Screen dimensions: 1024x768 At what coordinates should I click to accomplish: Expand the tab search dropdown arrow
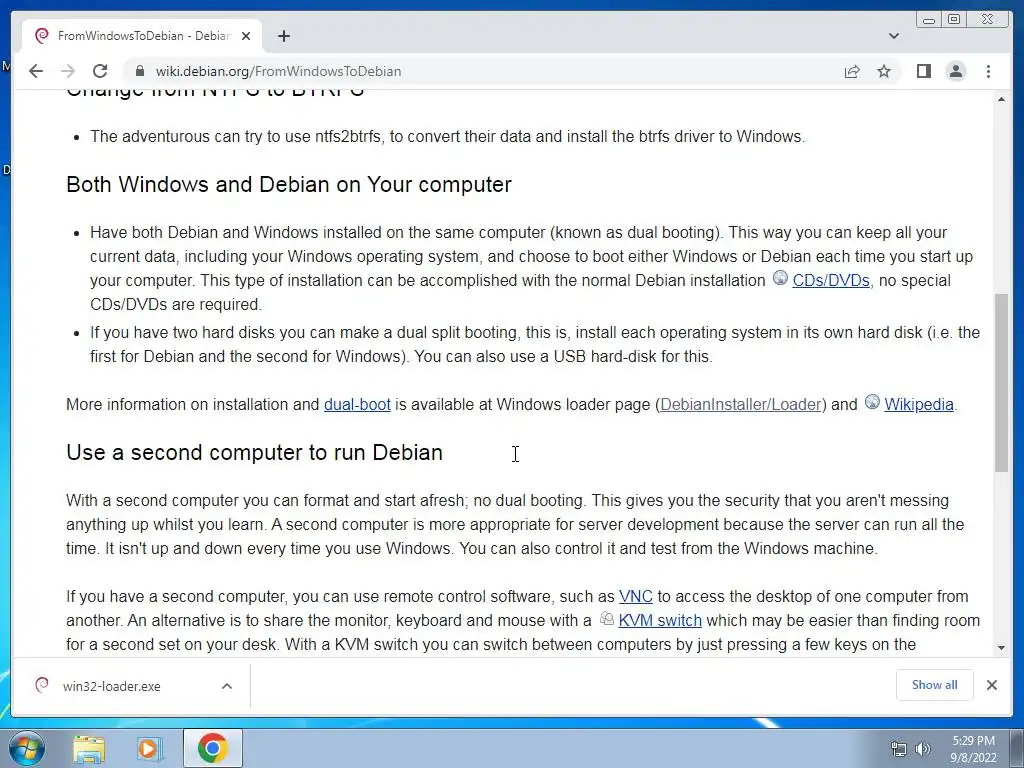point(894,36)
